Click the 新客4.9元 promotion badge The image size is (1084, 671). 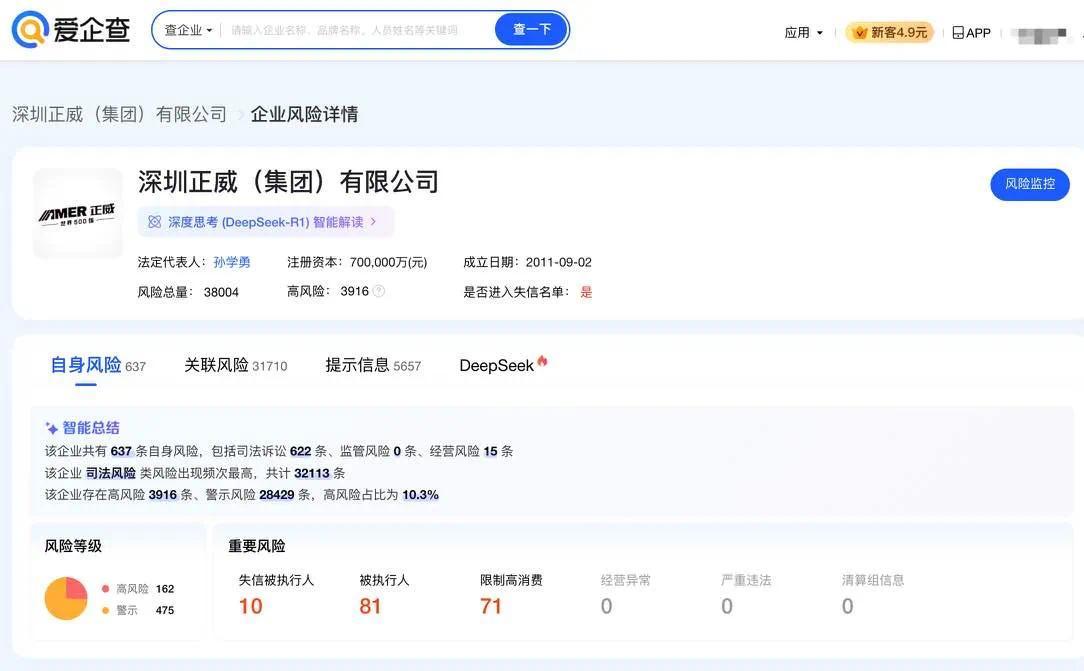pyautogui.click(x=890, y=32)
